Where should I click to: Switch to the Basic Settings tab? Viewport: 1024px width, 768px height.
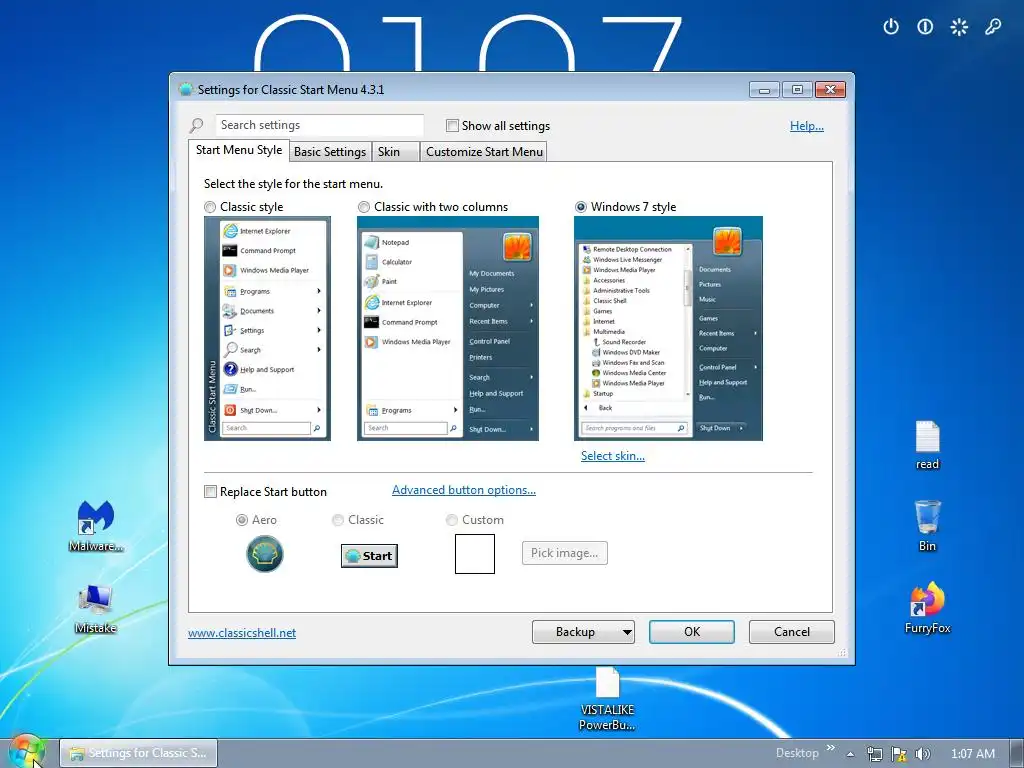tap(330, 152)
